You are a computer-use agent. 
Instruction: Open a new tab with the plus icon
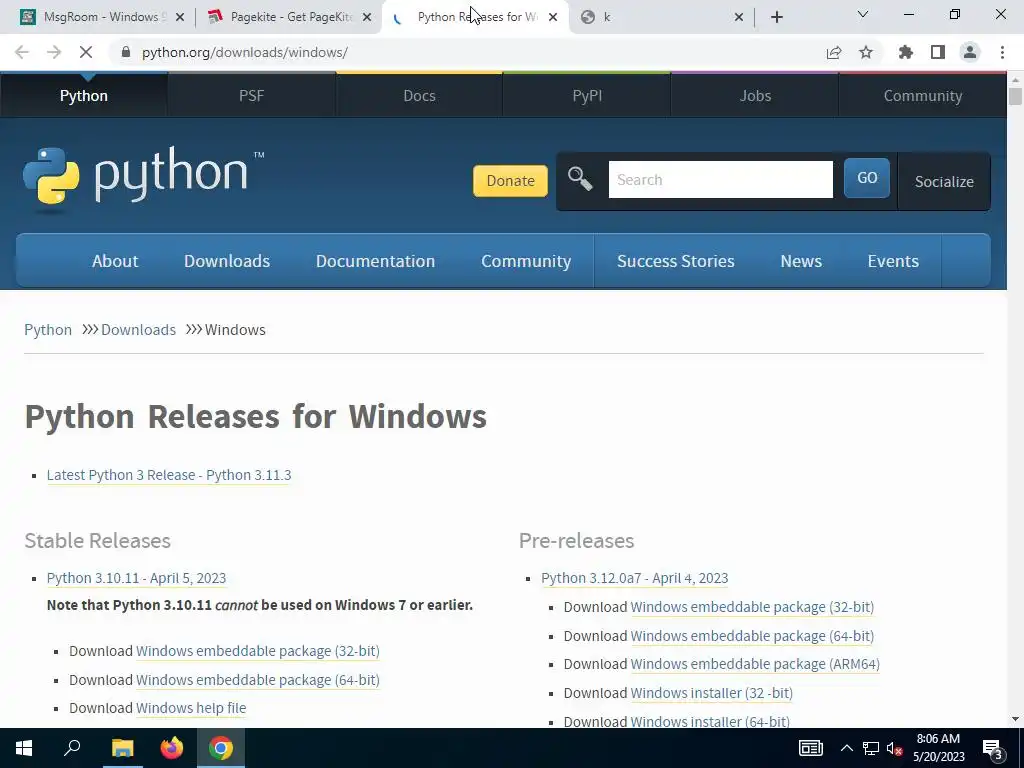pos(776,17)
